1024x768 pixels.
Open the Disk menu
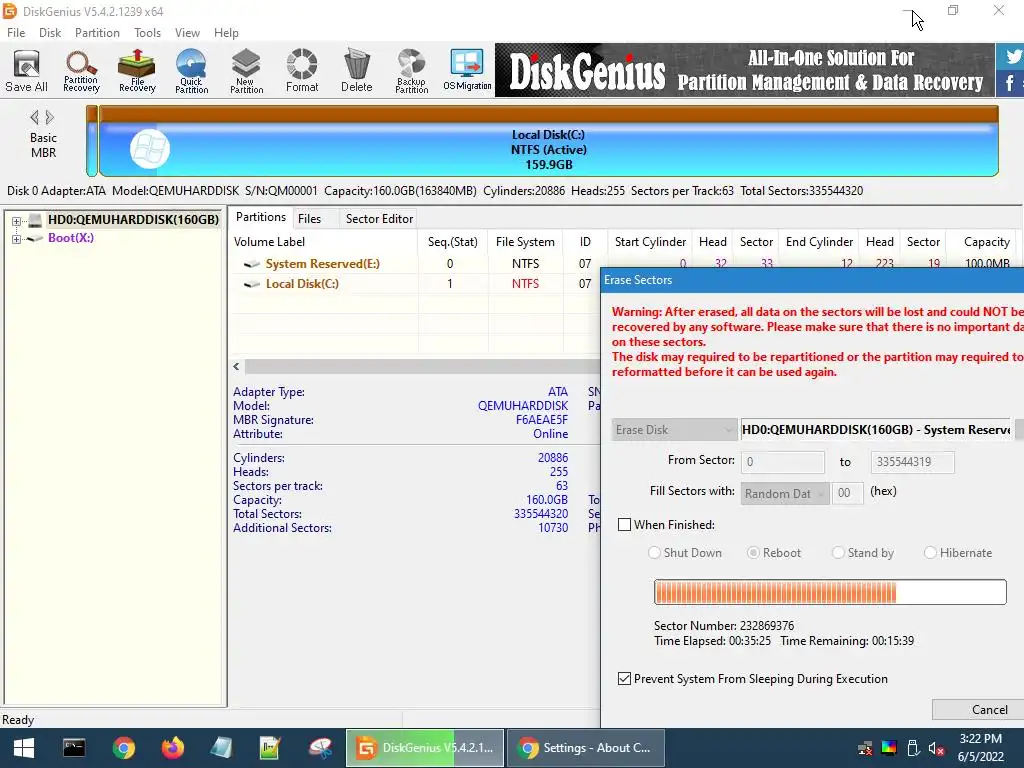pos(50,33)
